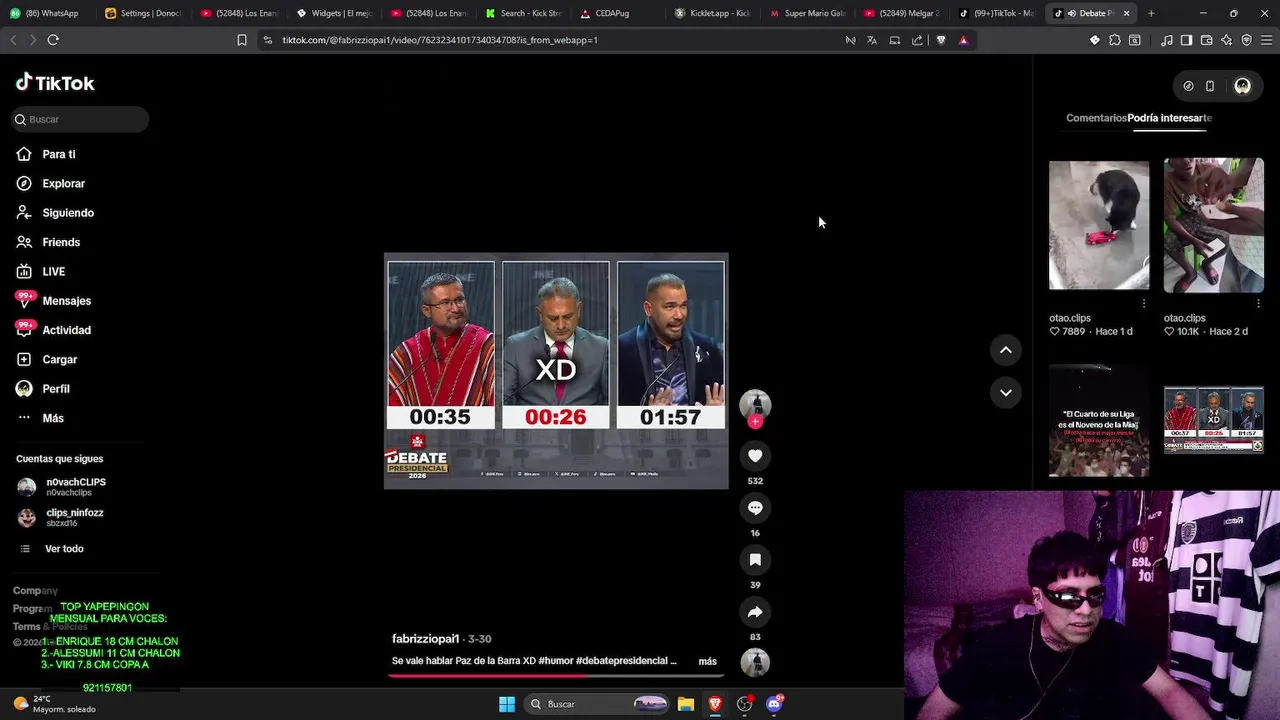Open the #debatepresidencial hashtag
Viewport: 1280px width, 720px height.
pos(622,661)
